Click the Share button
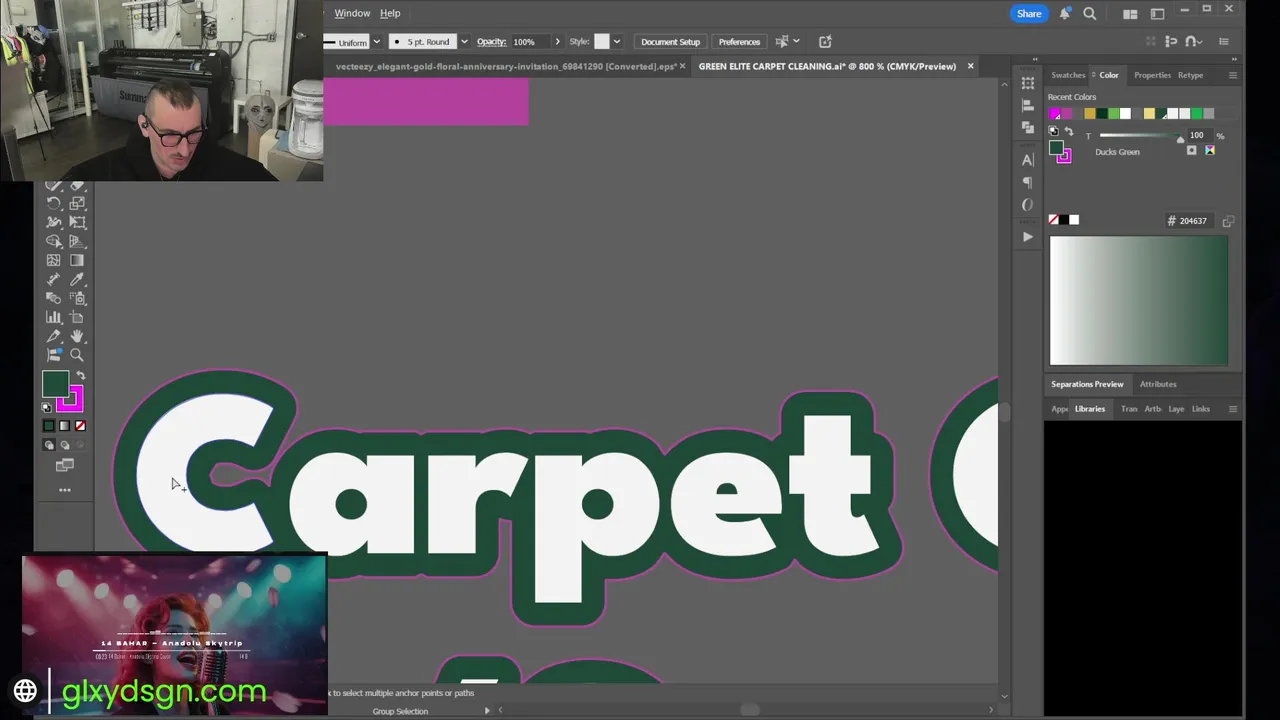Viewport: 1280px width, 720px height. (1029, 13)
